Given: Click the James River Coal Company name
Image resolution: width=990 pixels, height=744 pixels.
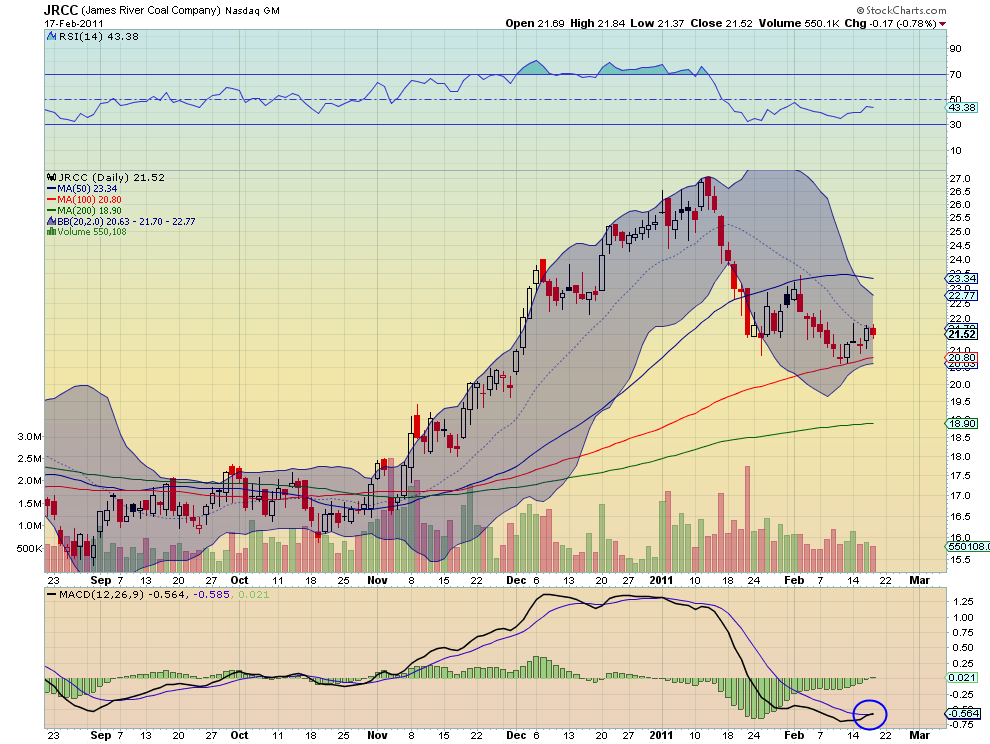Looking at the screenshot, I should coord(151,11).
